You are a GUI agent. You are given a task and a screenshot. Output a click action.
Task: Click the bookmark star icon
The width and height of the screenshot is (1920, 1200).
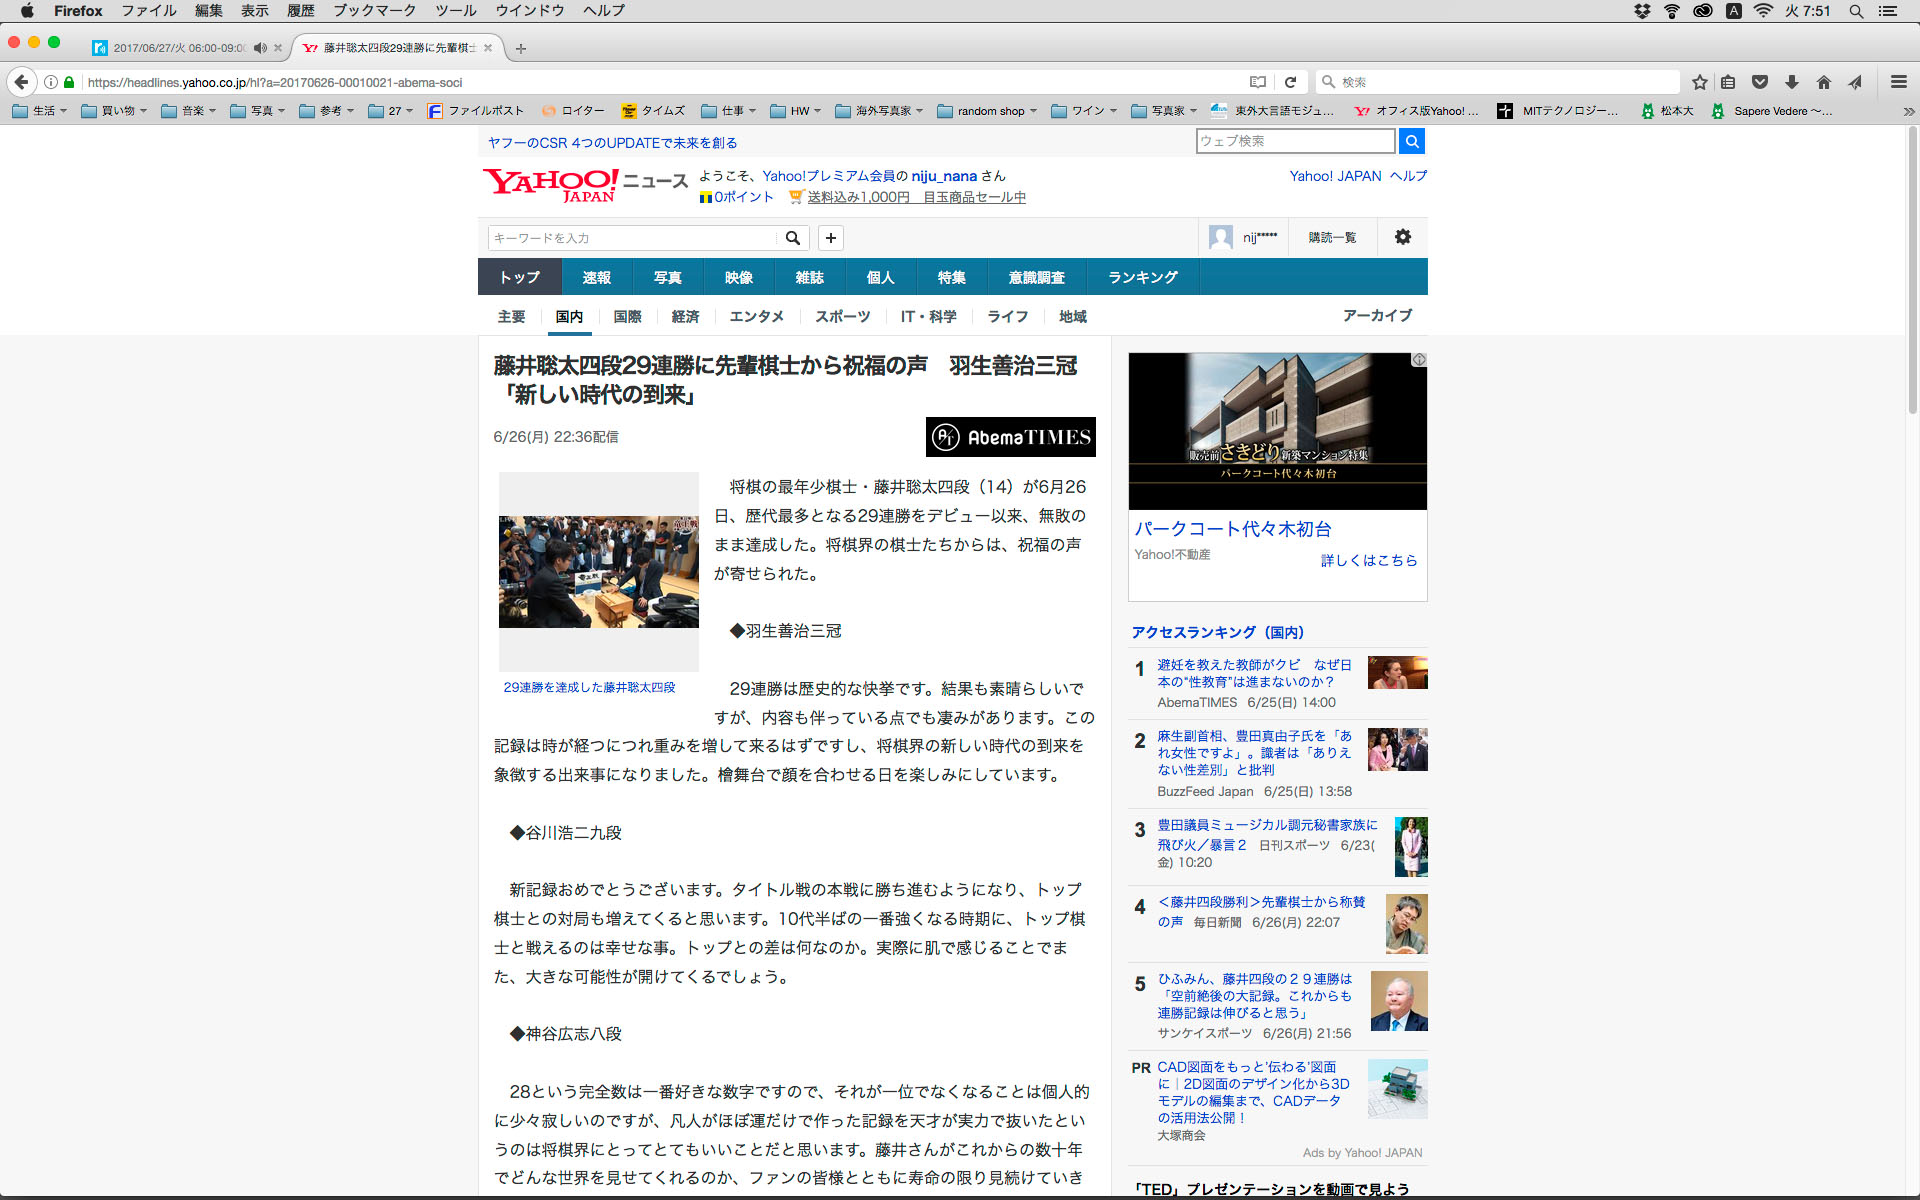coord(1699,82)
